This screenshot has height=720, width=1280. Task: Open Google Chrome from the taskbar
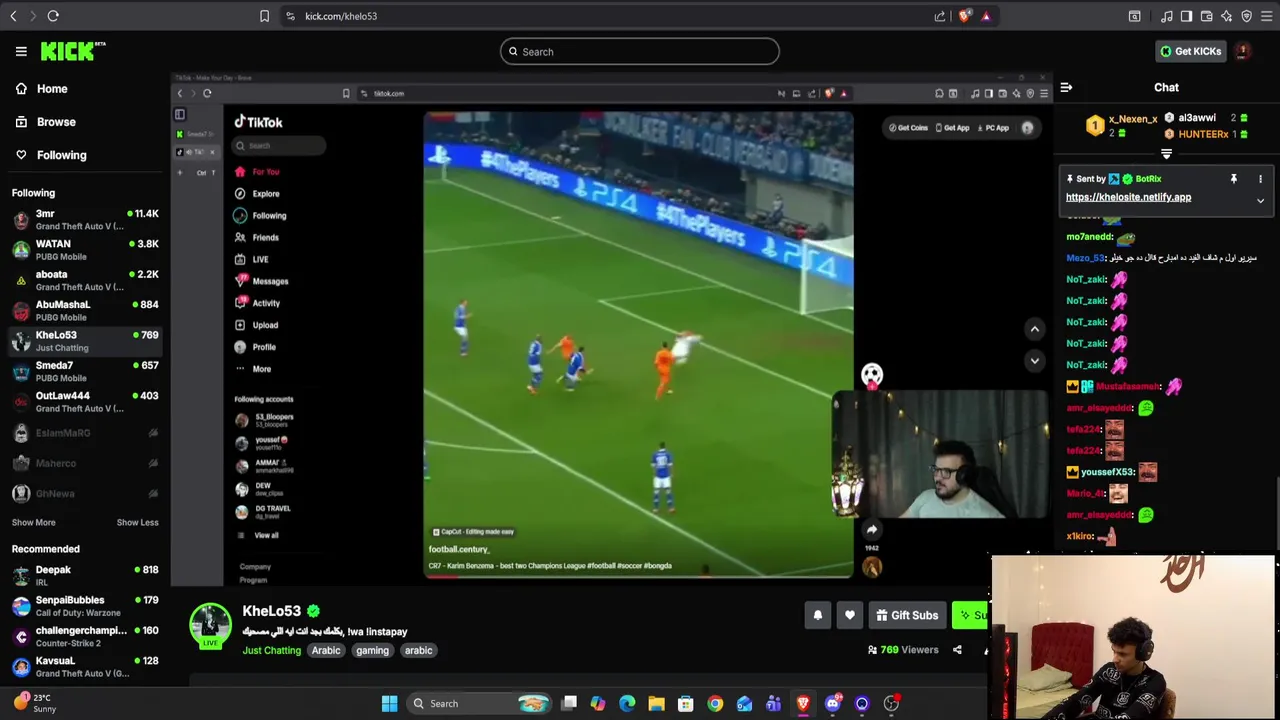715,704
